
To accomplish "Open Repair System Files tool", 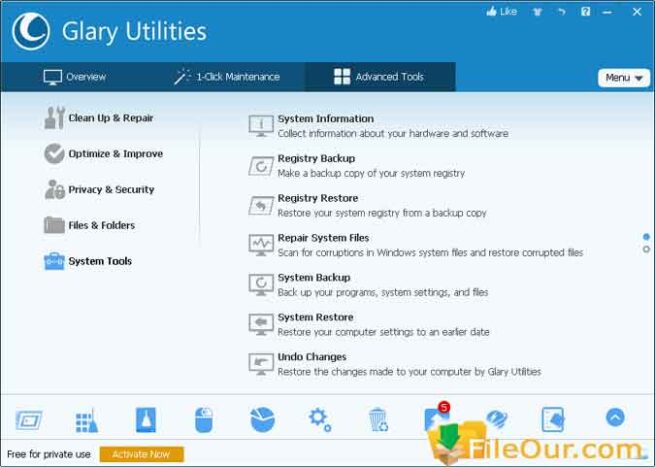I will [x=416, y=245].
